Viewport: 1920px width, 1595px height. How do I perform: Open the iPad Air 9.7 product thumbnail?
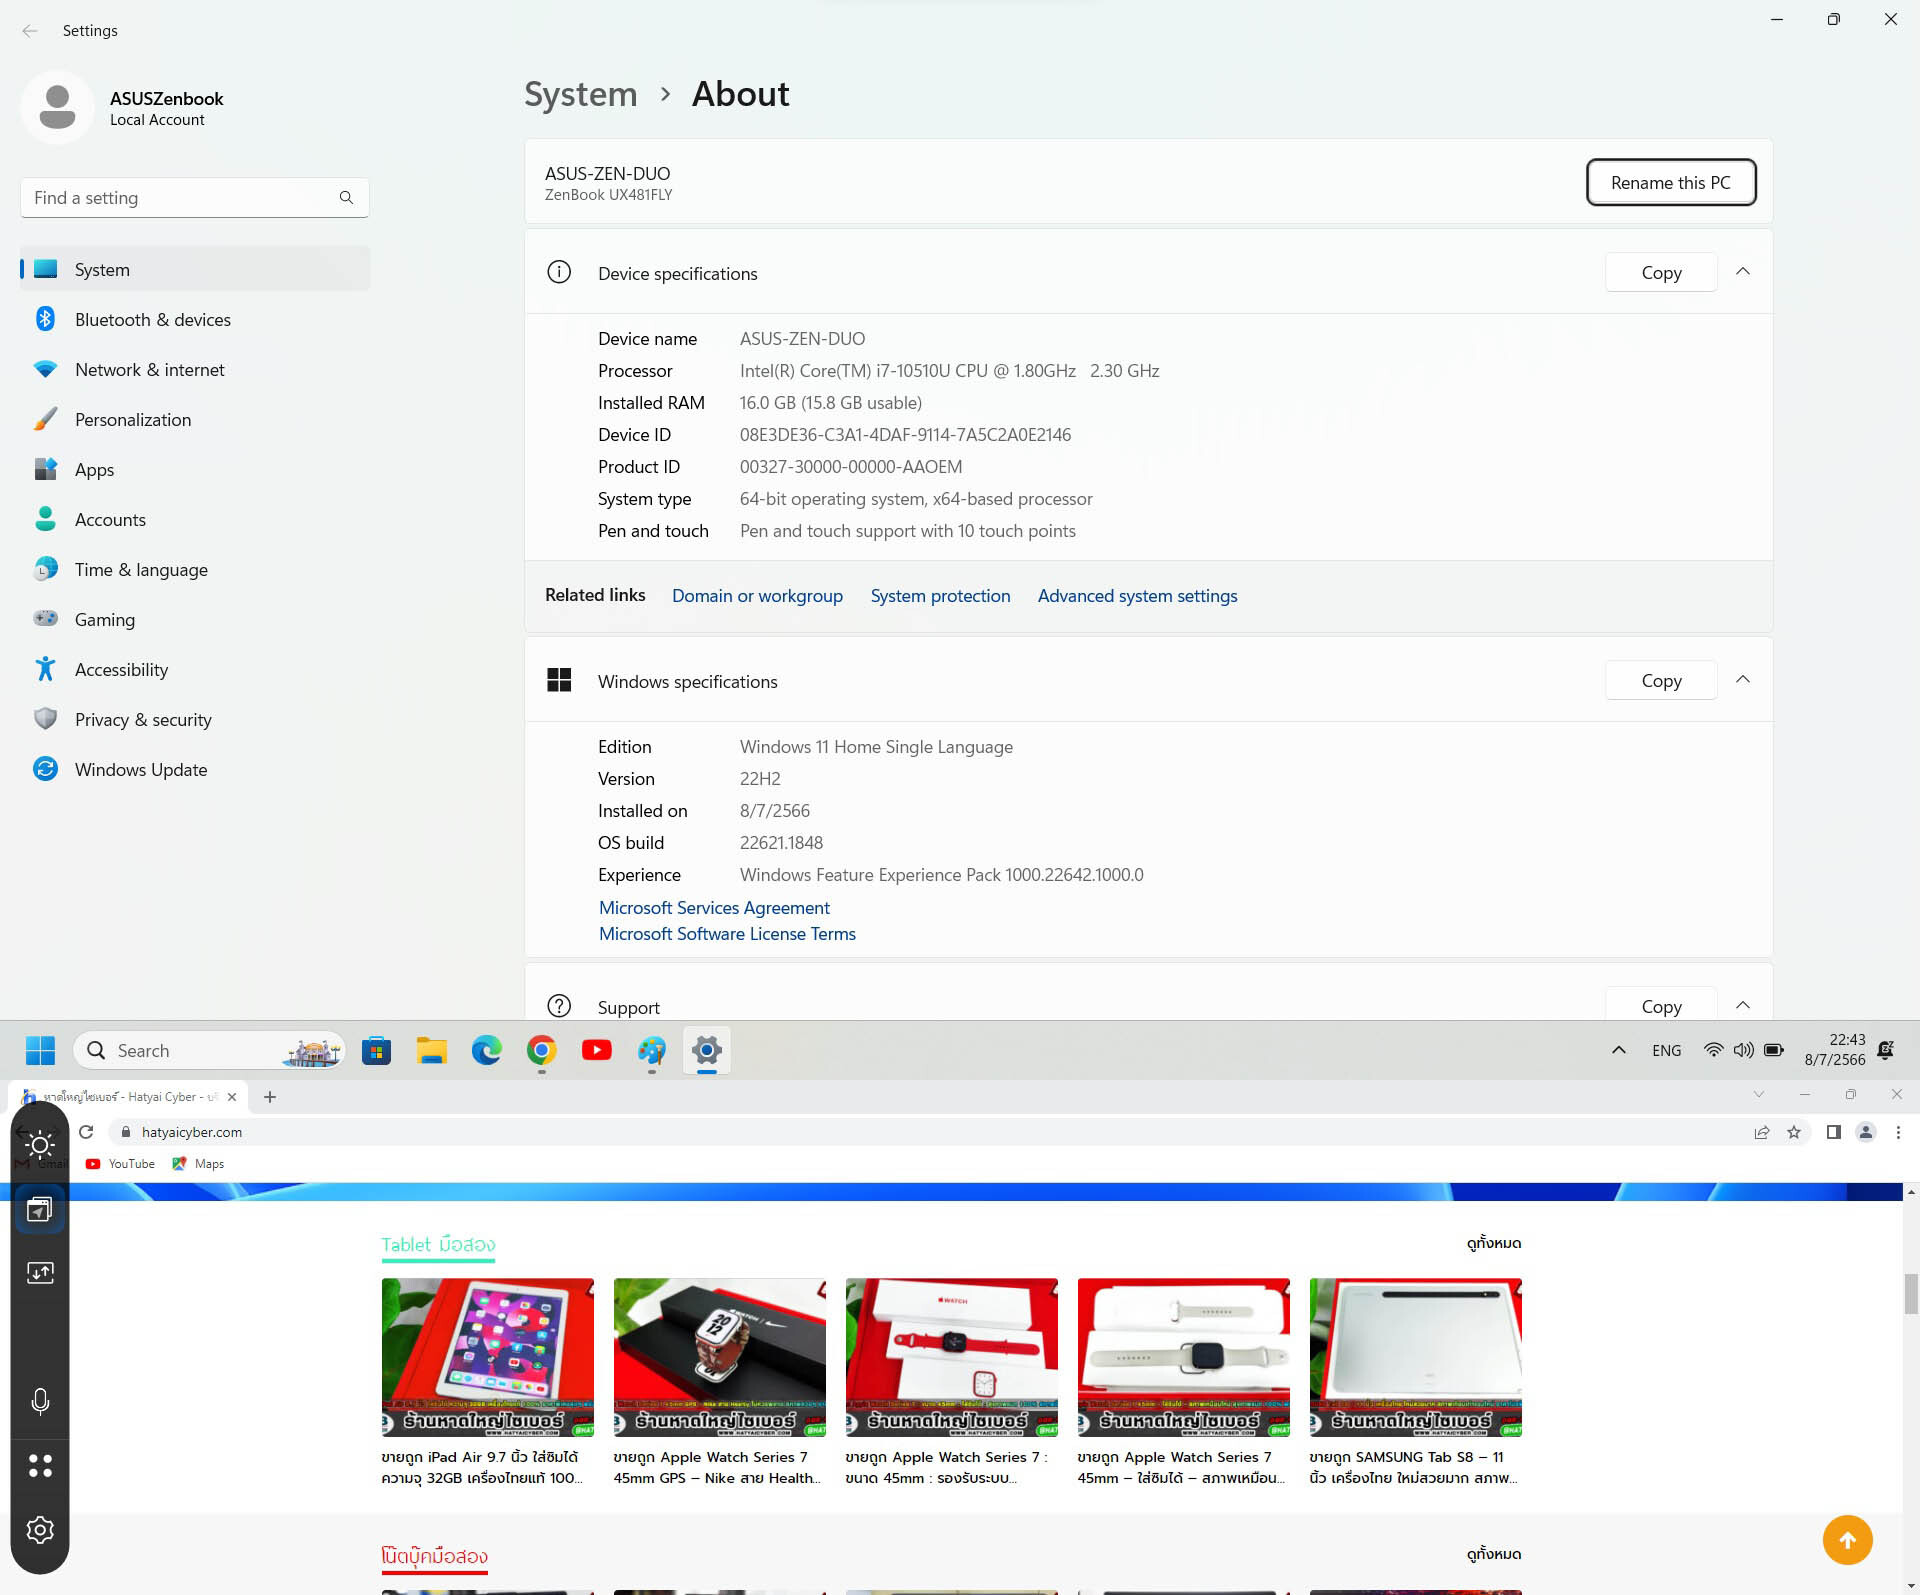[x=487, y=1357]
